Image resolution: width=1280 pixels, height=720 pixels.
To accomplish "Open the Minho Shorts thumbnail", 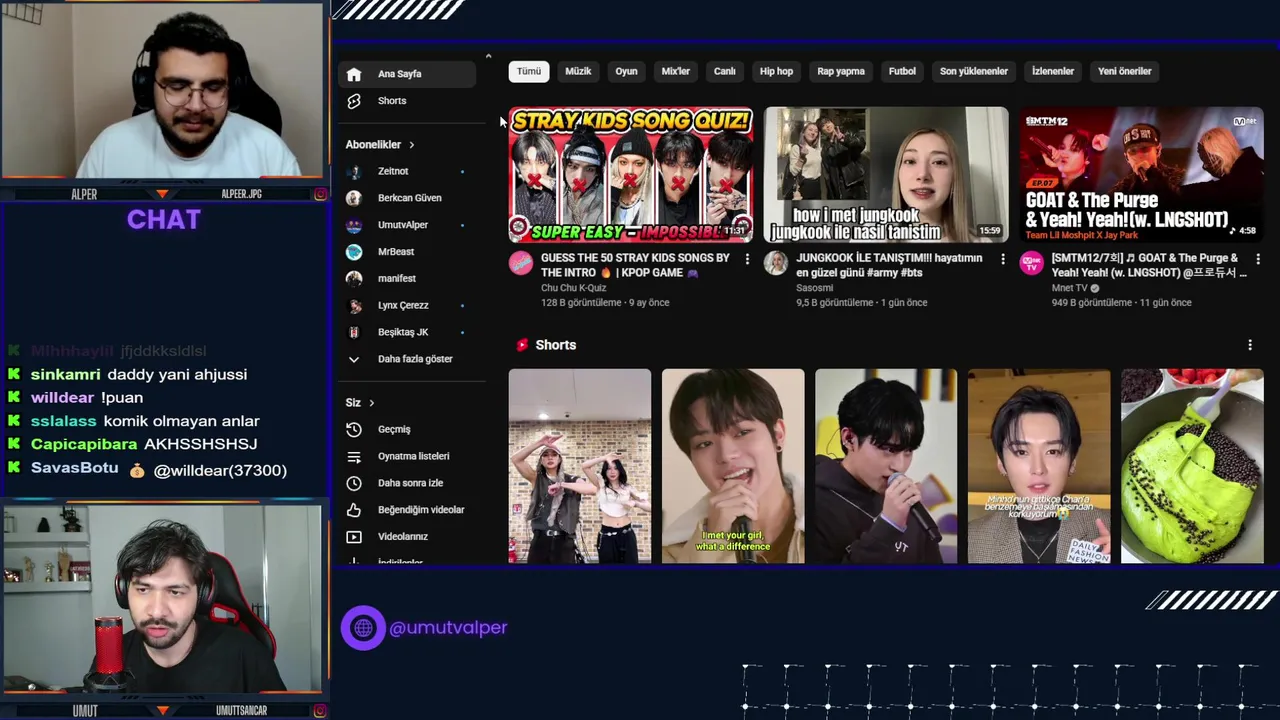I will pos(1039,466).
